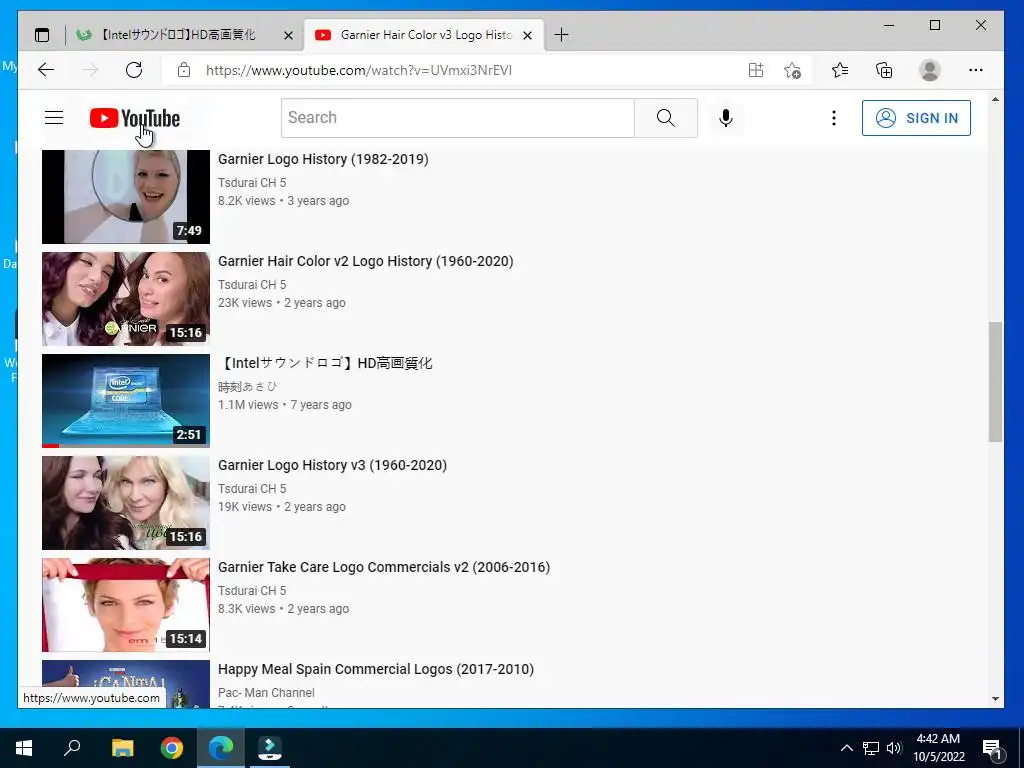Screen dimensions: 1024x768
Task: Open Edge Settings and more menu
Action: click(x=976, y=70)
